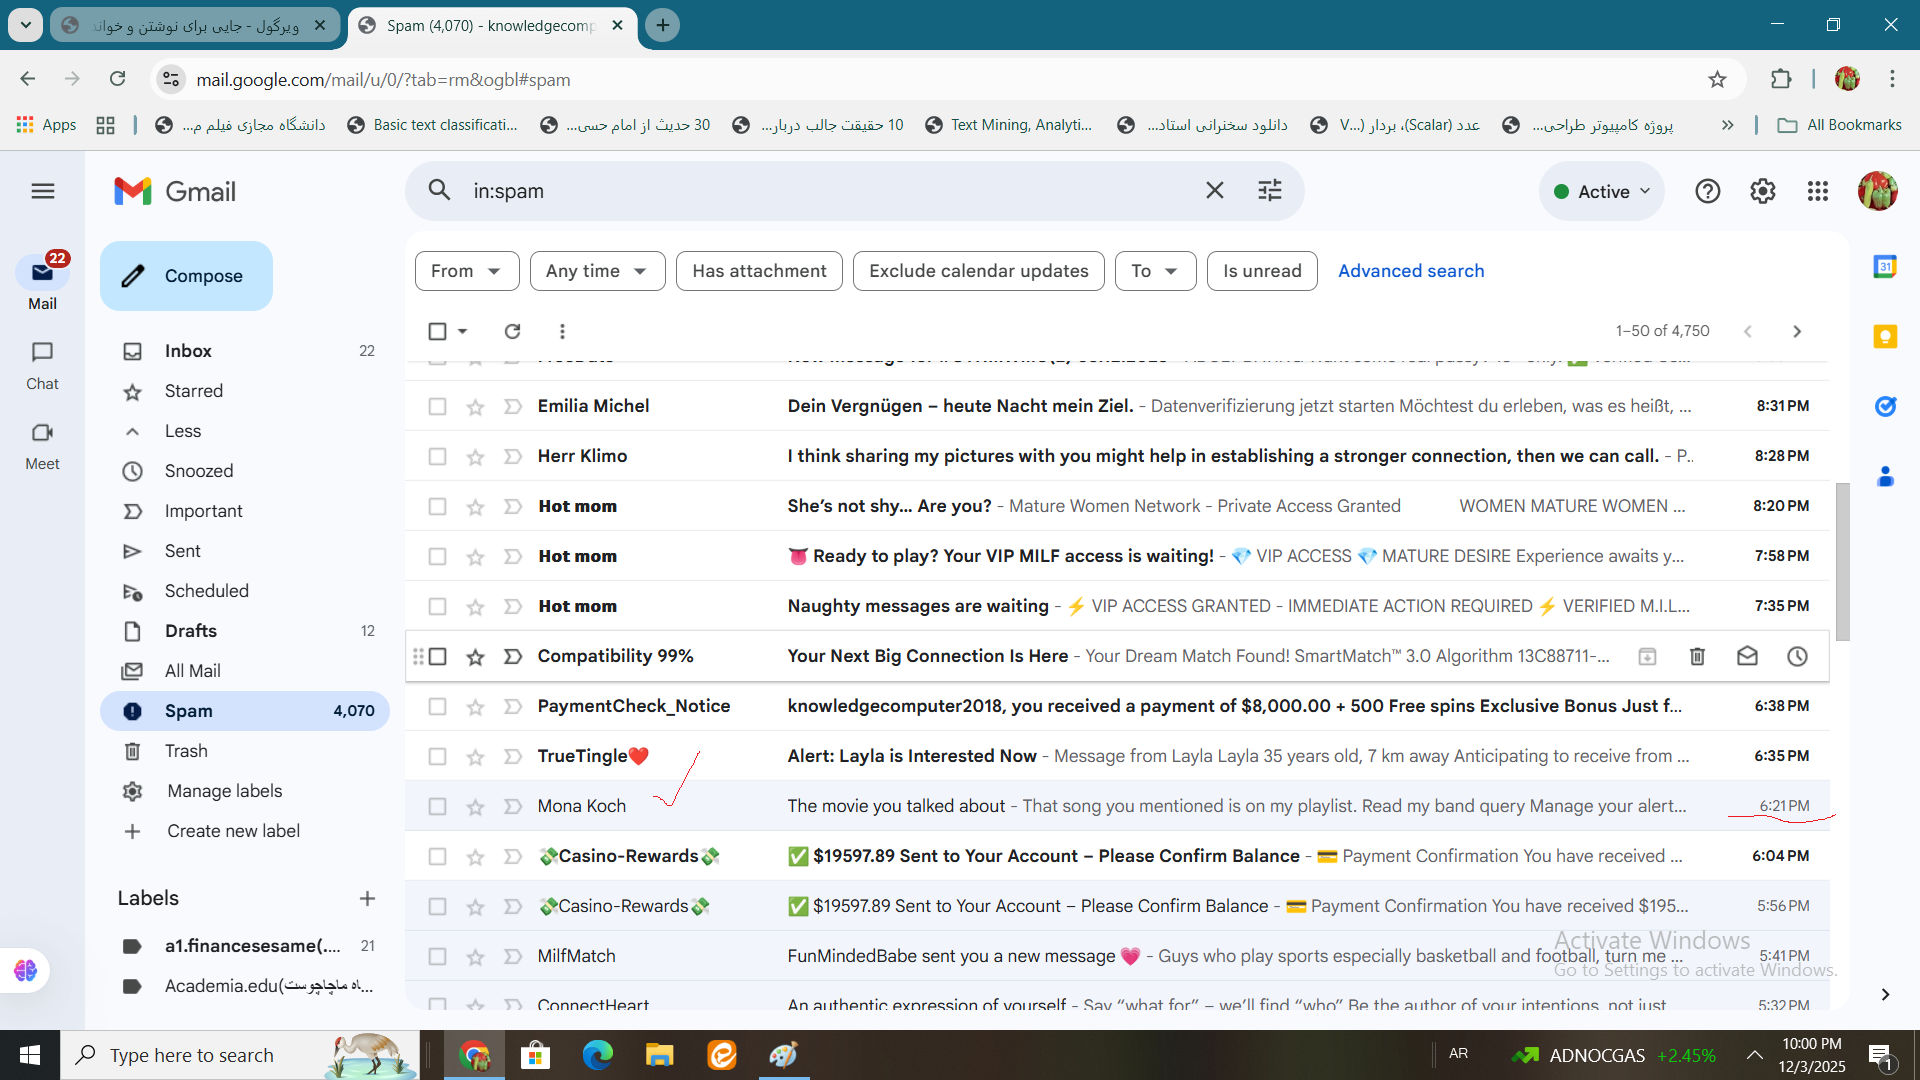Open the Inbox folder
Viewport: 1920px width, 1080px height.
click(188, 351)
